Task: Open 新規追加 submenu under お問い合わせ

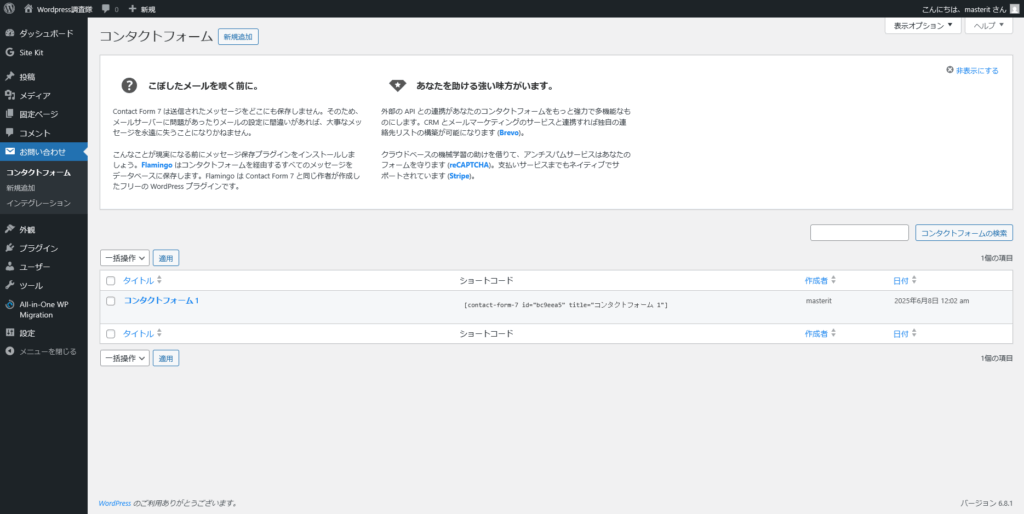Action: coord(21,188)
